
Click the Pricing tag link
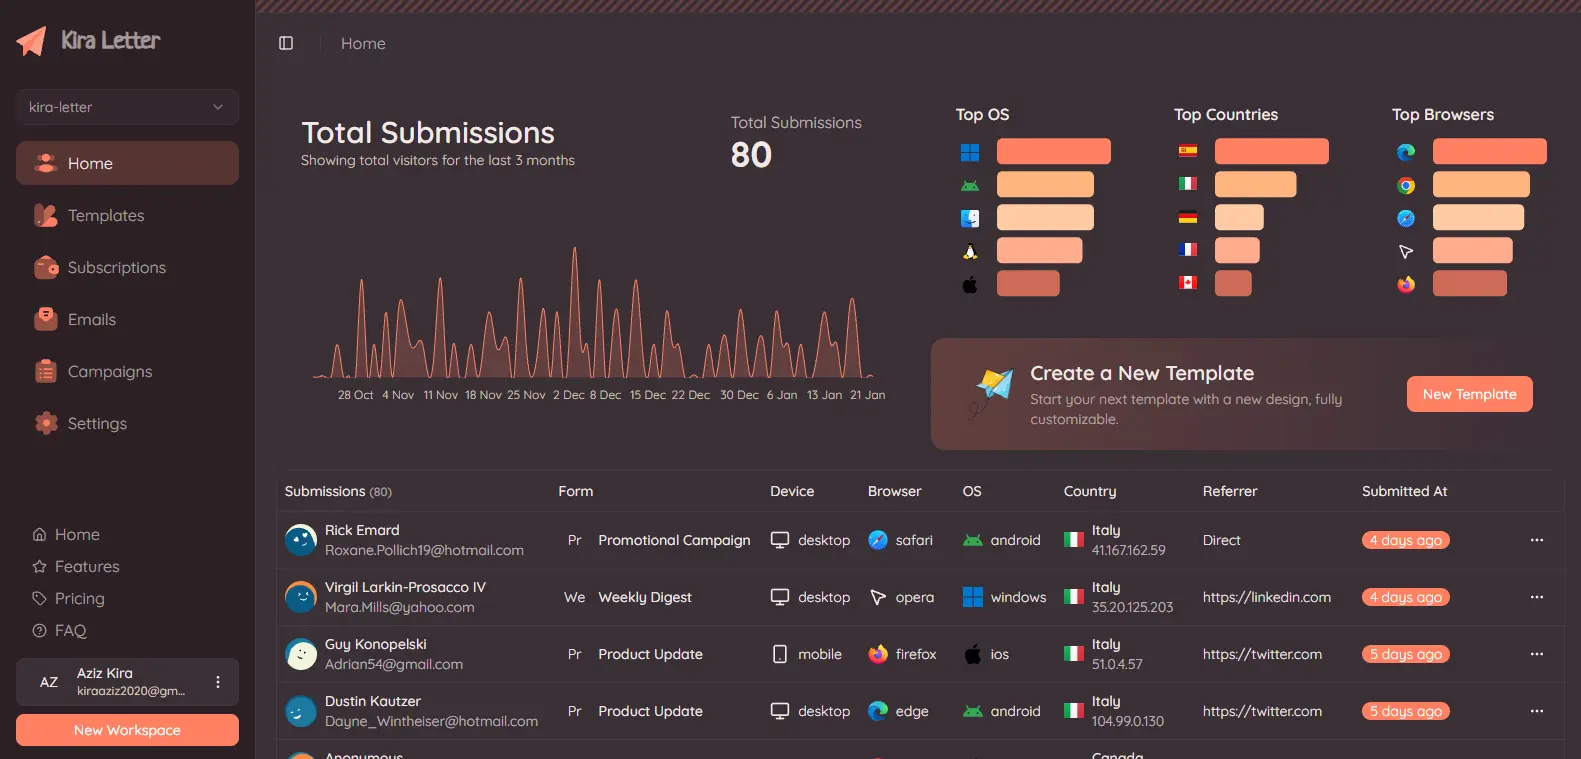click(79, 598)
